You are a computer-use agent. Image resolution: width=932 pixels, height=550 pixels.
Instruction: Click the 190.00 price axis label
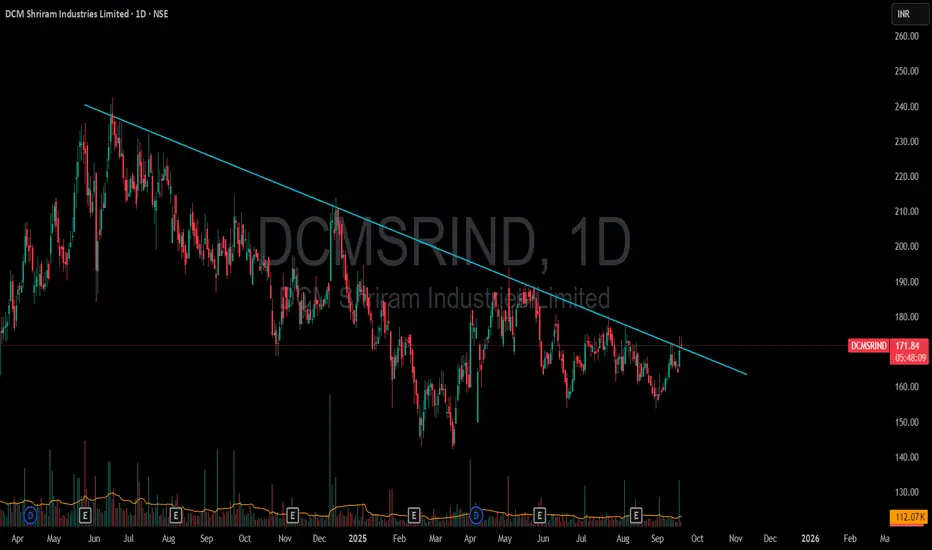906,282
